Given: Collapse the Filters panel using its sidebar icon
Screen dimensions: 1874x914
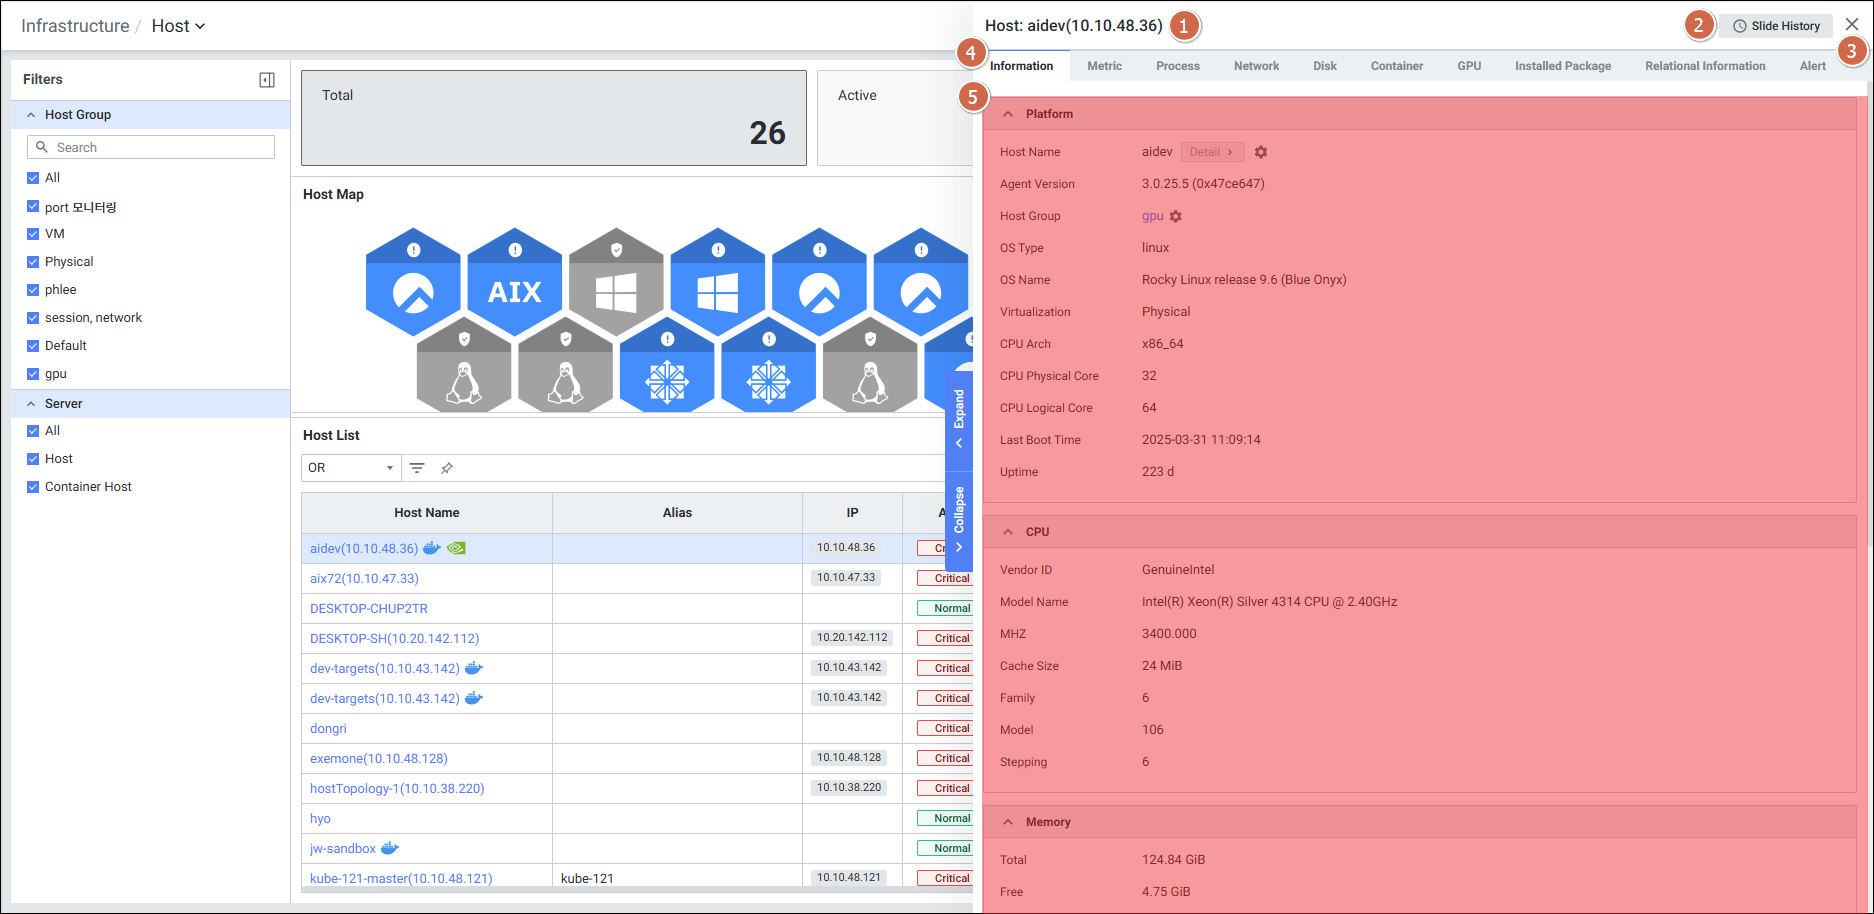Looking at the screenshot, I should (x=267, y=80).
